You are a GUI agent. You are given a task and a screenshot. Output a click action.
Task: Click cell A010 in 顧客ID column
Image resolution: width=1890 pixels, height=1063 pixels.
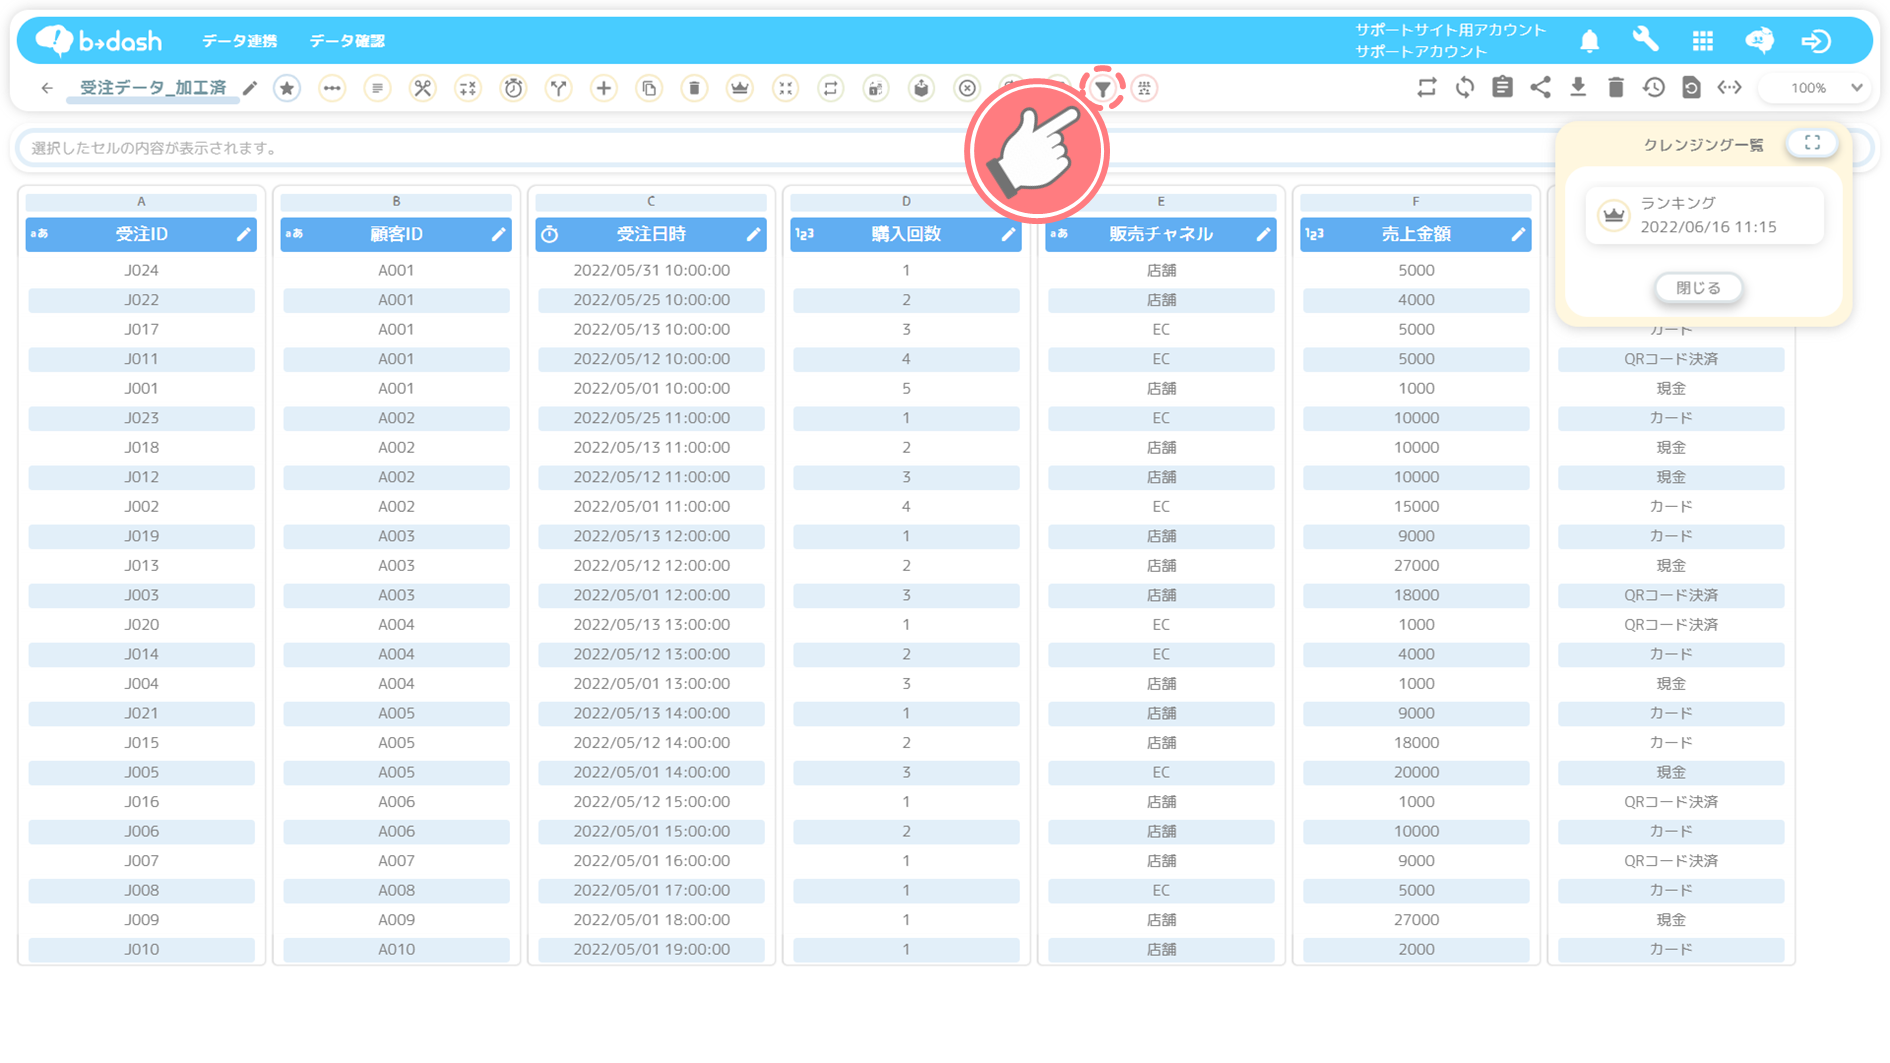[396, 949]
